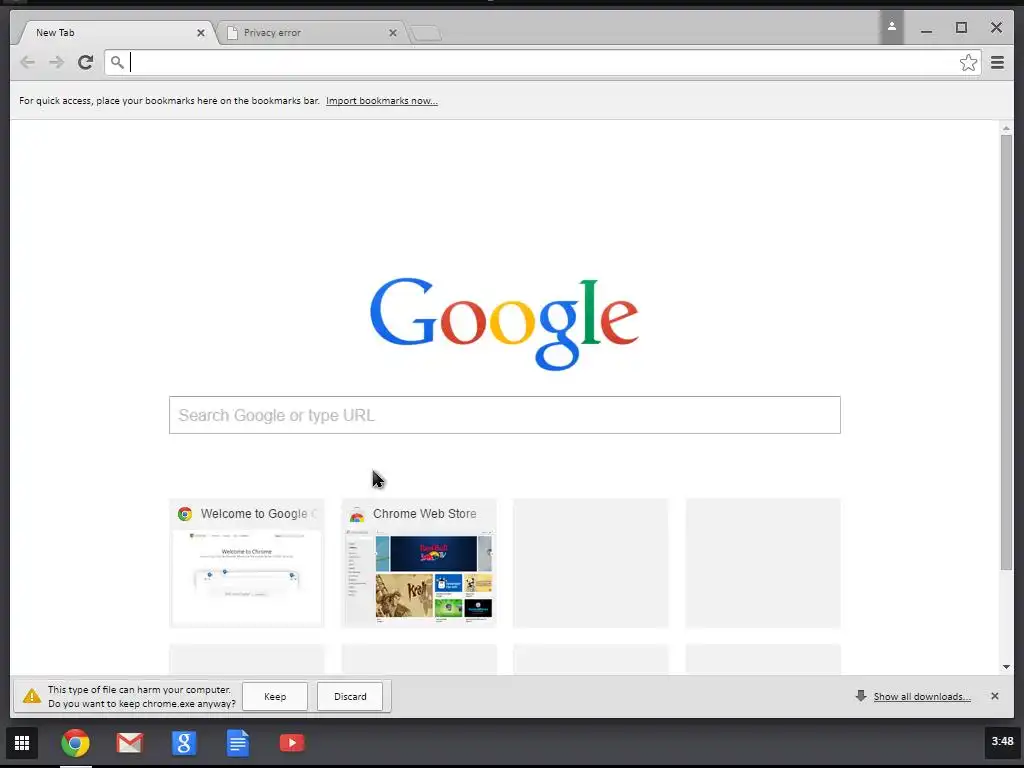
Task: Open the Chrome Web Store thumbnail
Action: tap(419, 563)
